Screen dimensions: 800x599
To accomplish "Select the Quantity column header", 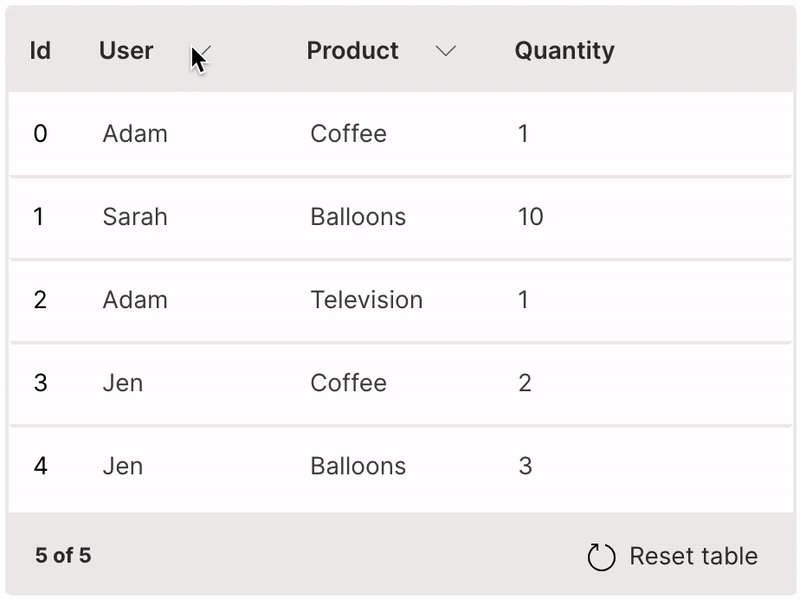I will (x=564, y=51).
